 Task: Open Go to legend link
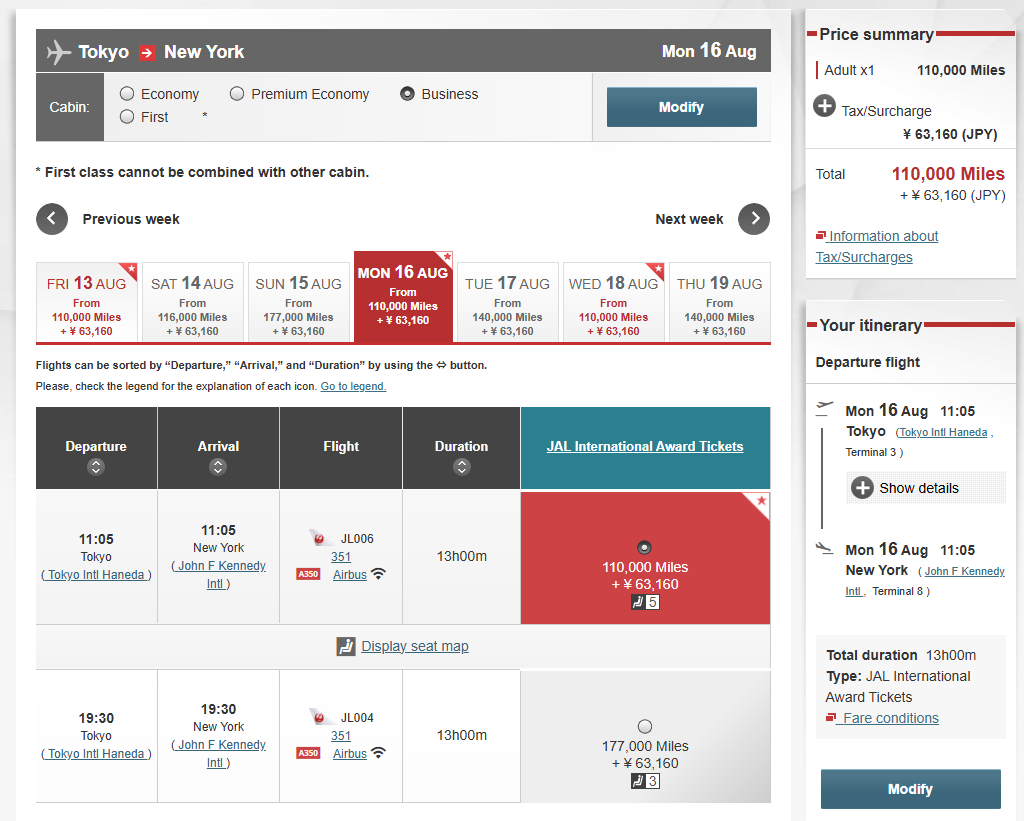pyautogui.click(x=353, y=386)
